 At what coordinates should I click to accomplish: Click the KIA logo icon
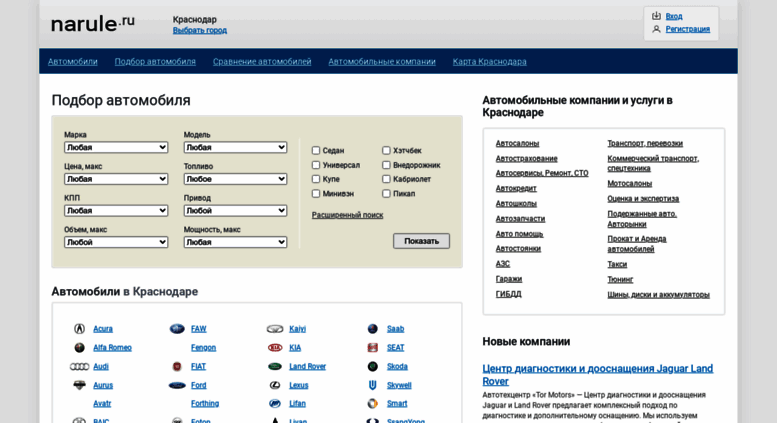pyautogui.click(x=275, y=348)
